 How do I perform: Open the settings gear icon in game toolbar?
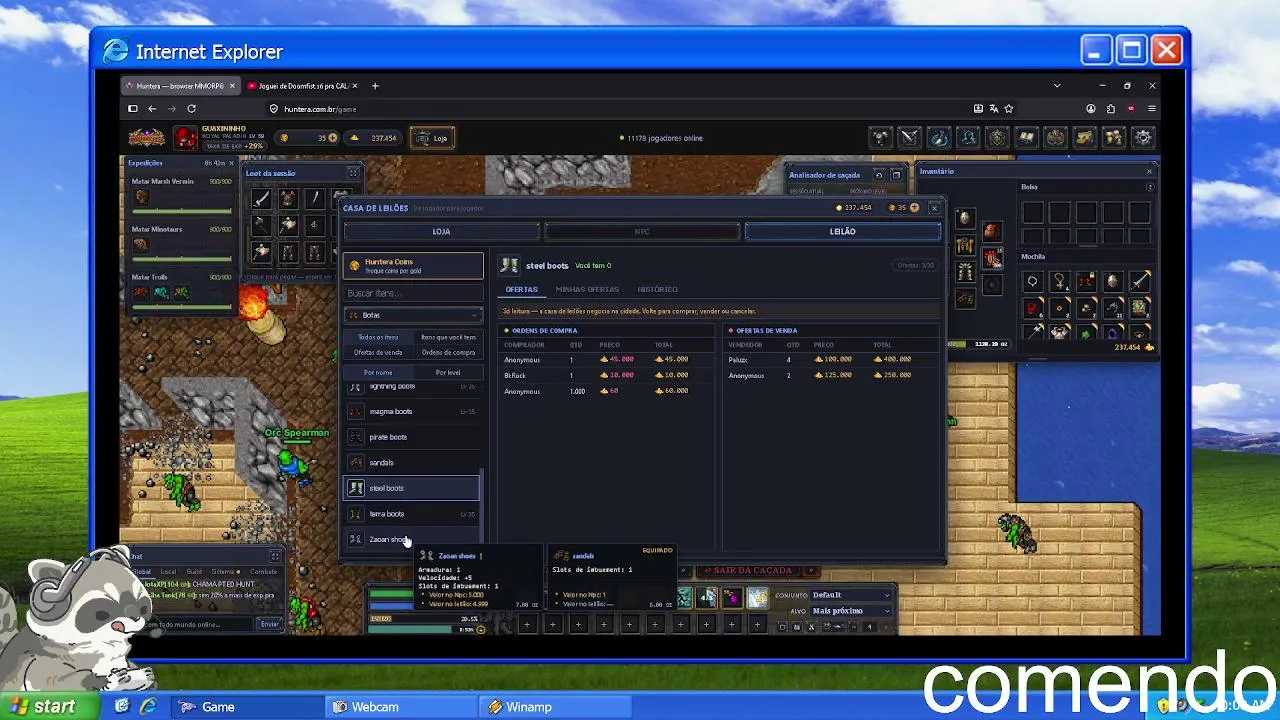(1143, 138)
